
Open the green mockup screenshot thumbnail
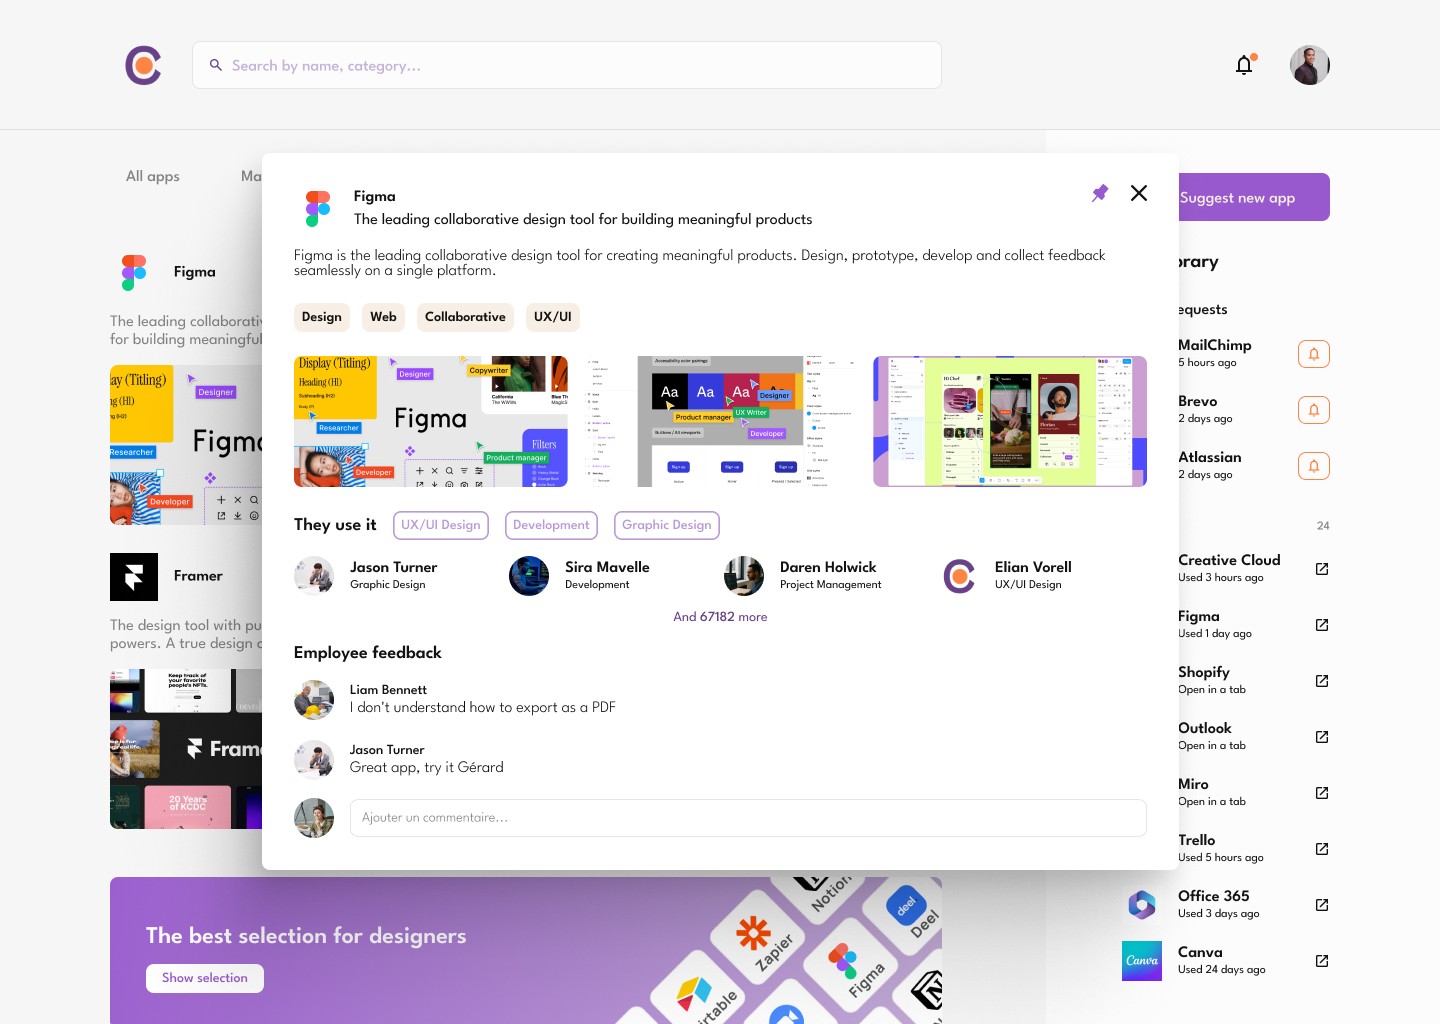1010,422
